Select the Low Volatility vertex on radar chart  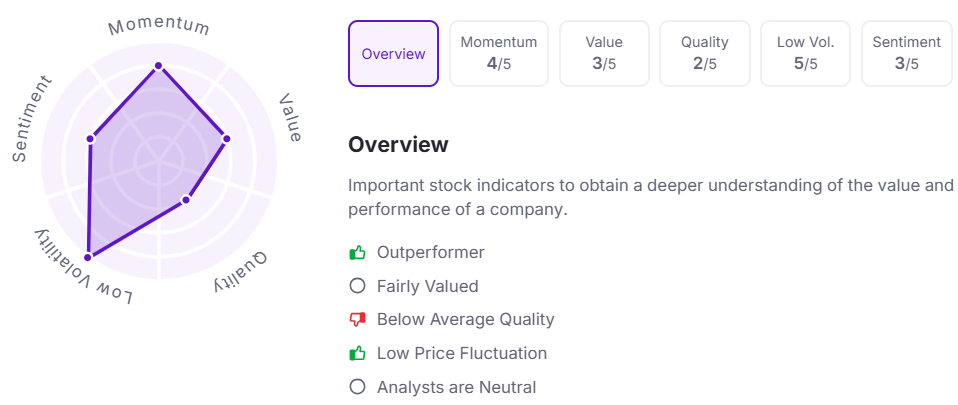tap(88, 257)
